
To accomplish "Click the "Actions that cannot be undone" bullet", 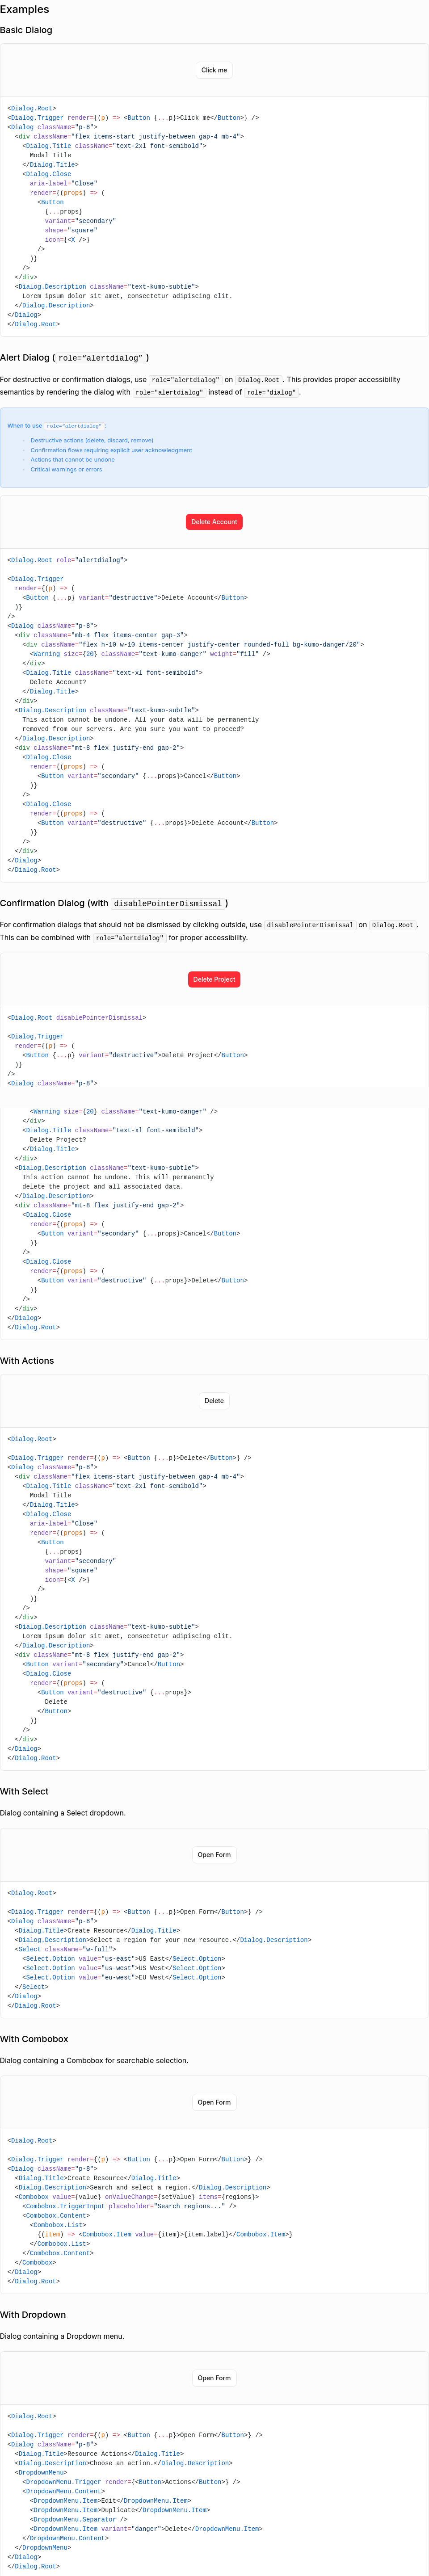I will click(72, 460).
